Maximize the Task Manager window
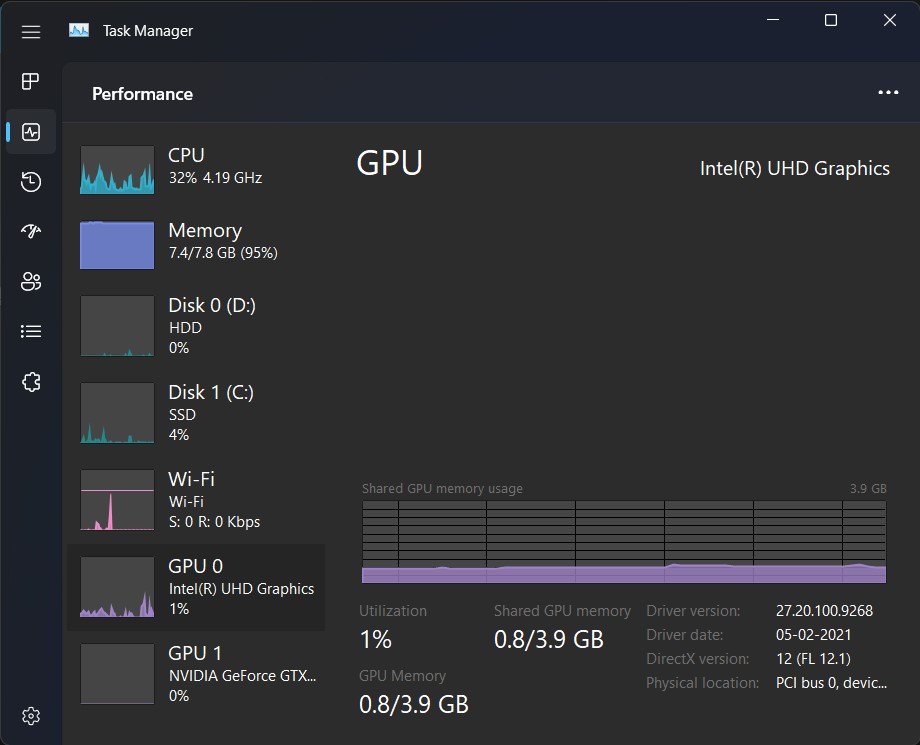Screen dimensions: 920x745 pos(831,20)
